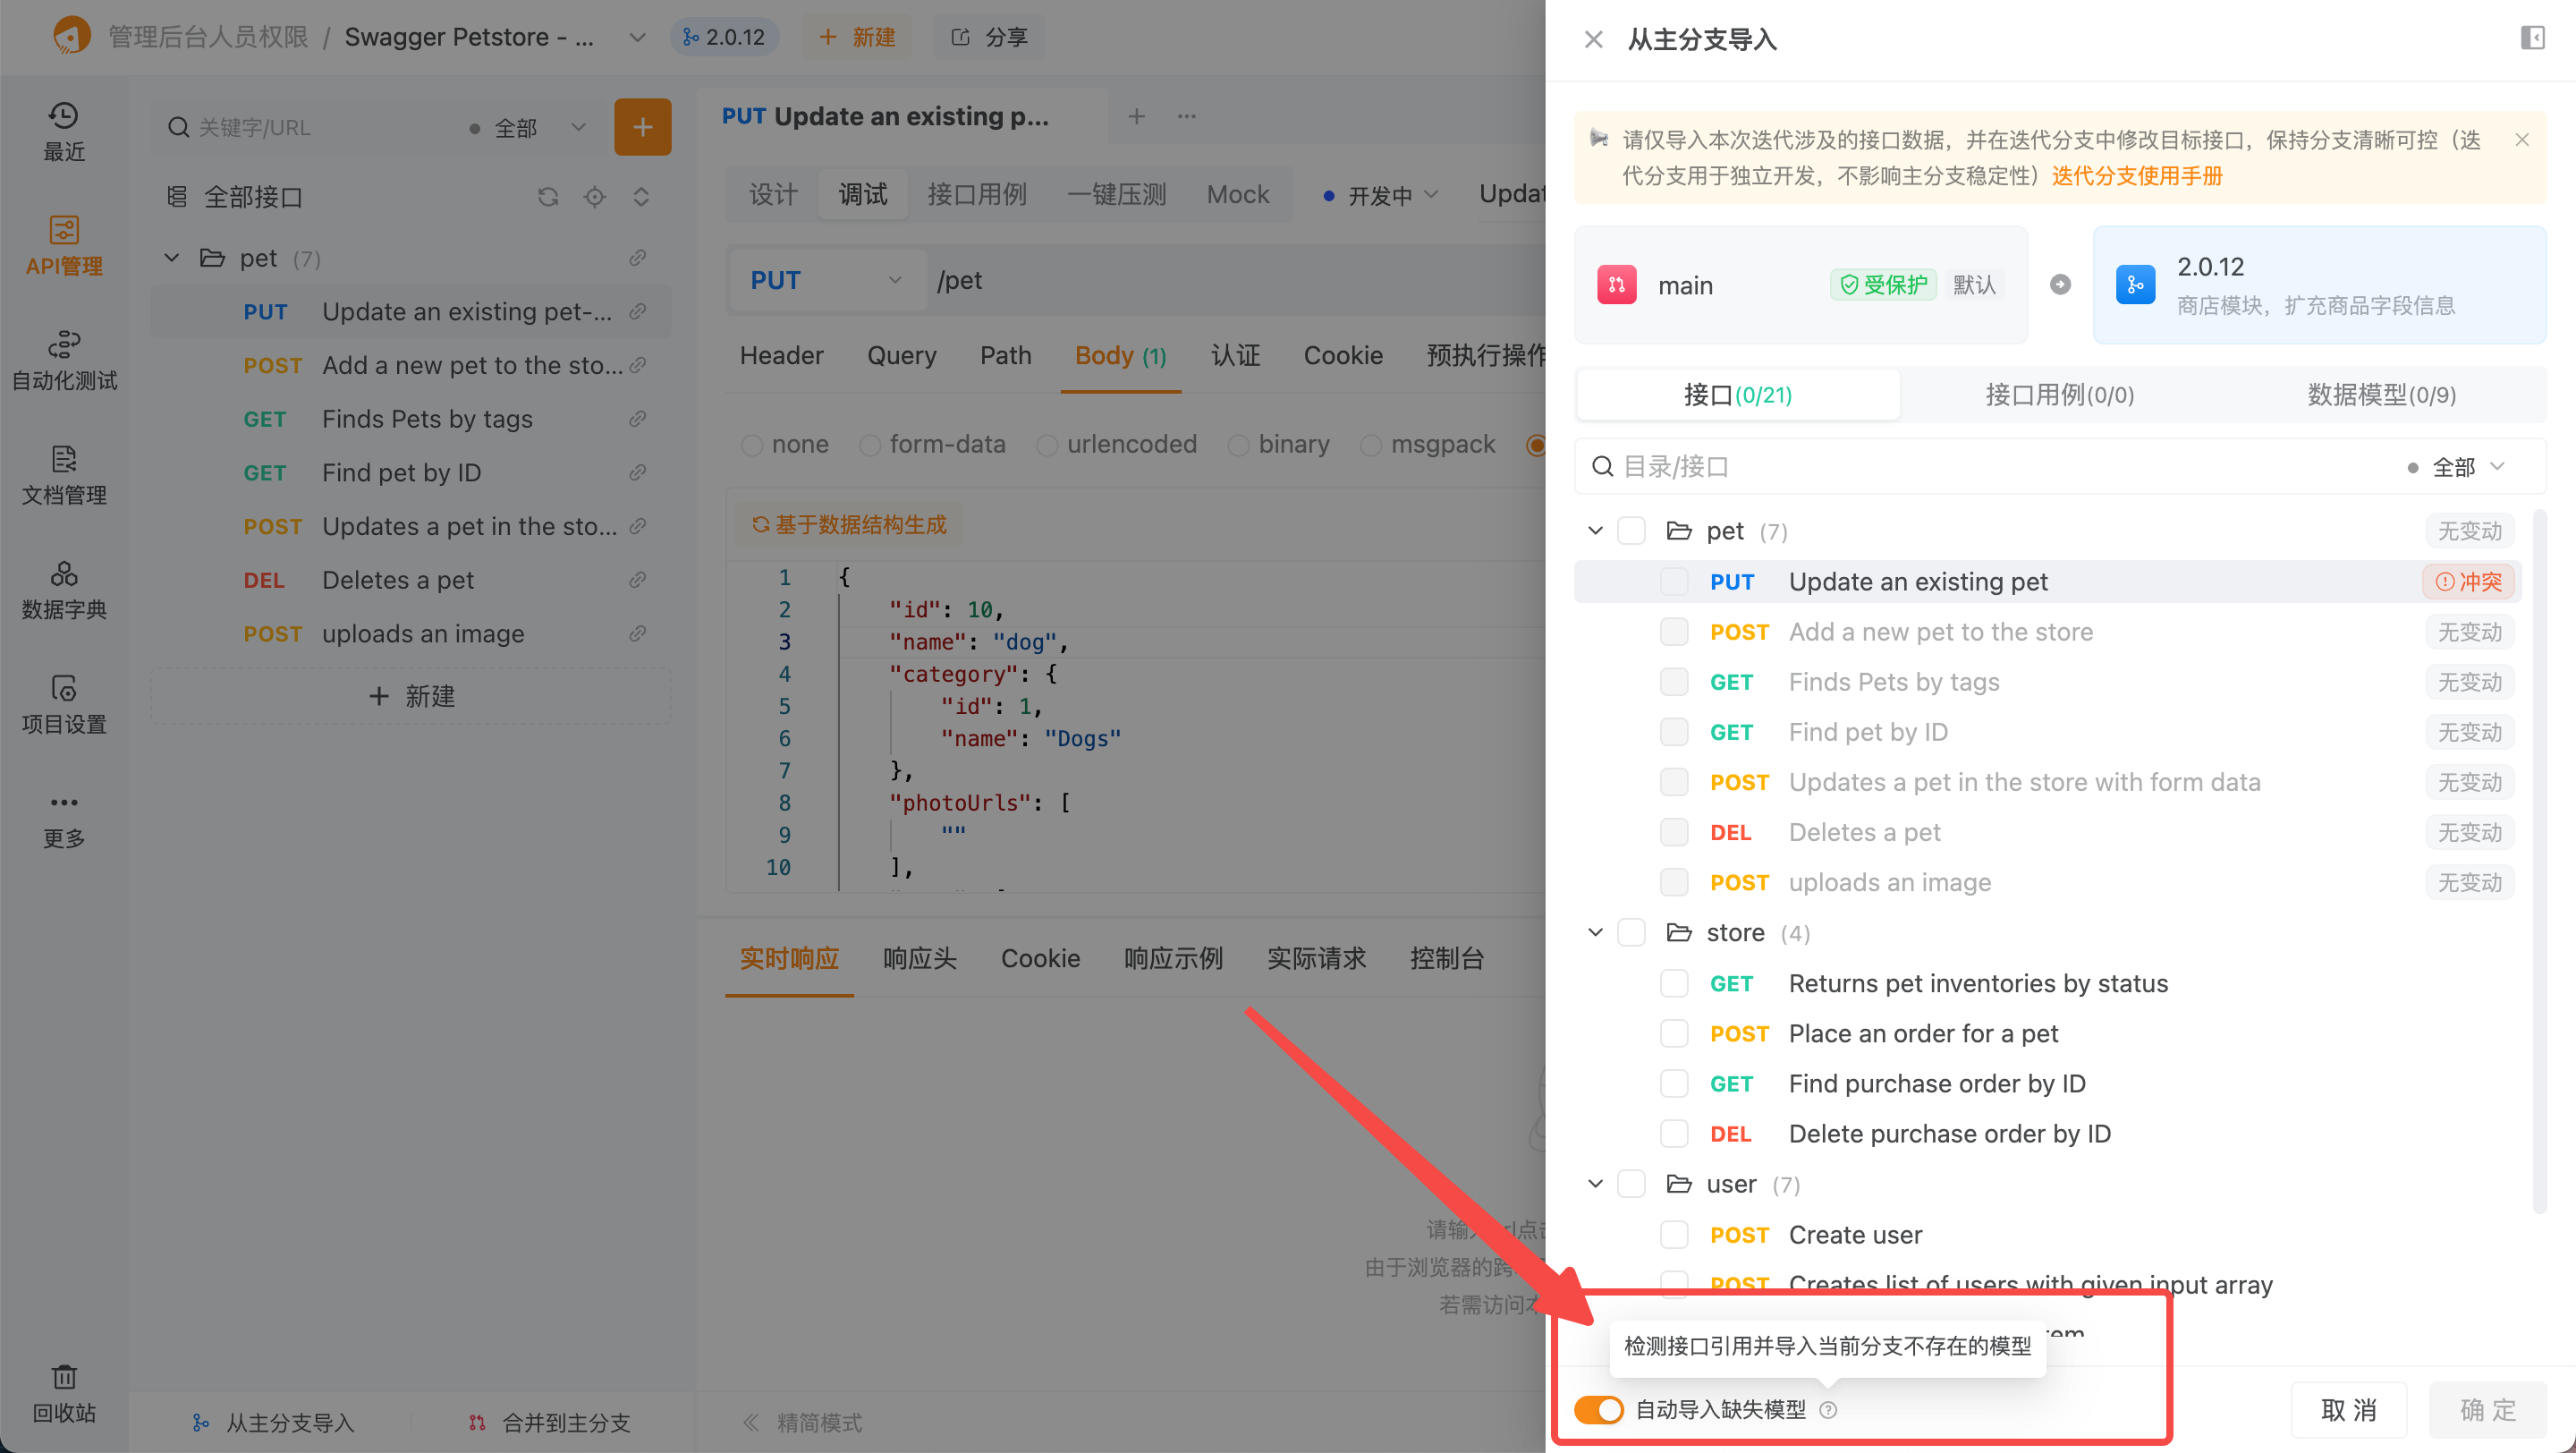Click 基于数据结构生成 button
2576x1453 pixels.
[849, 525]
